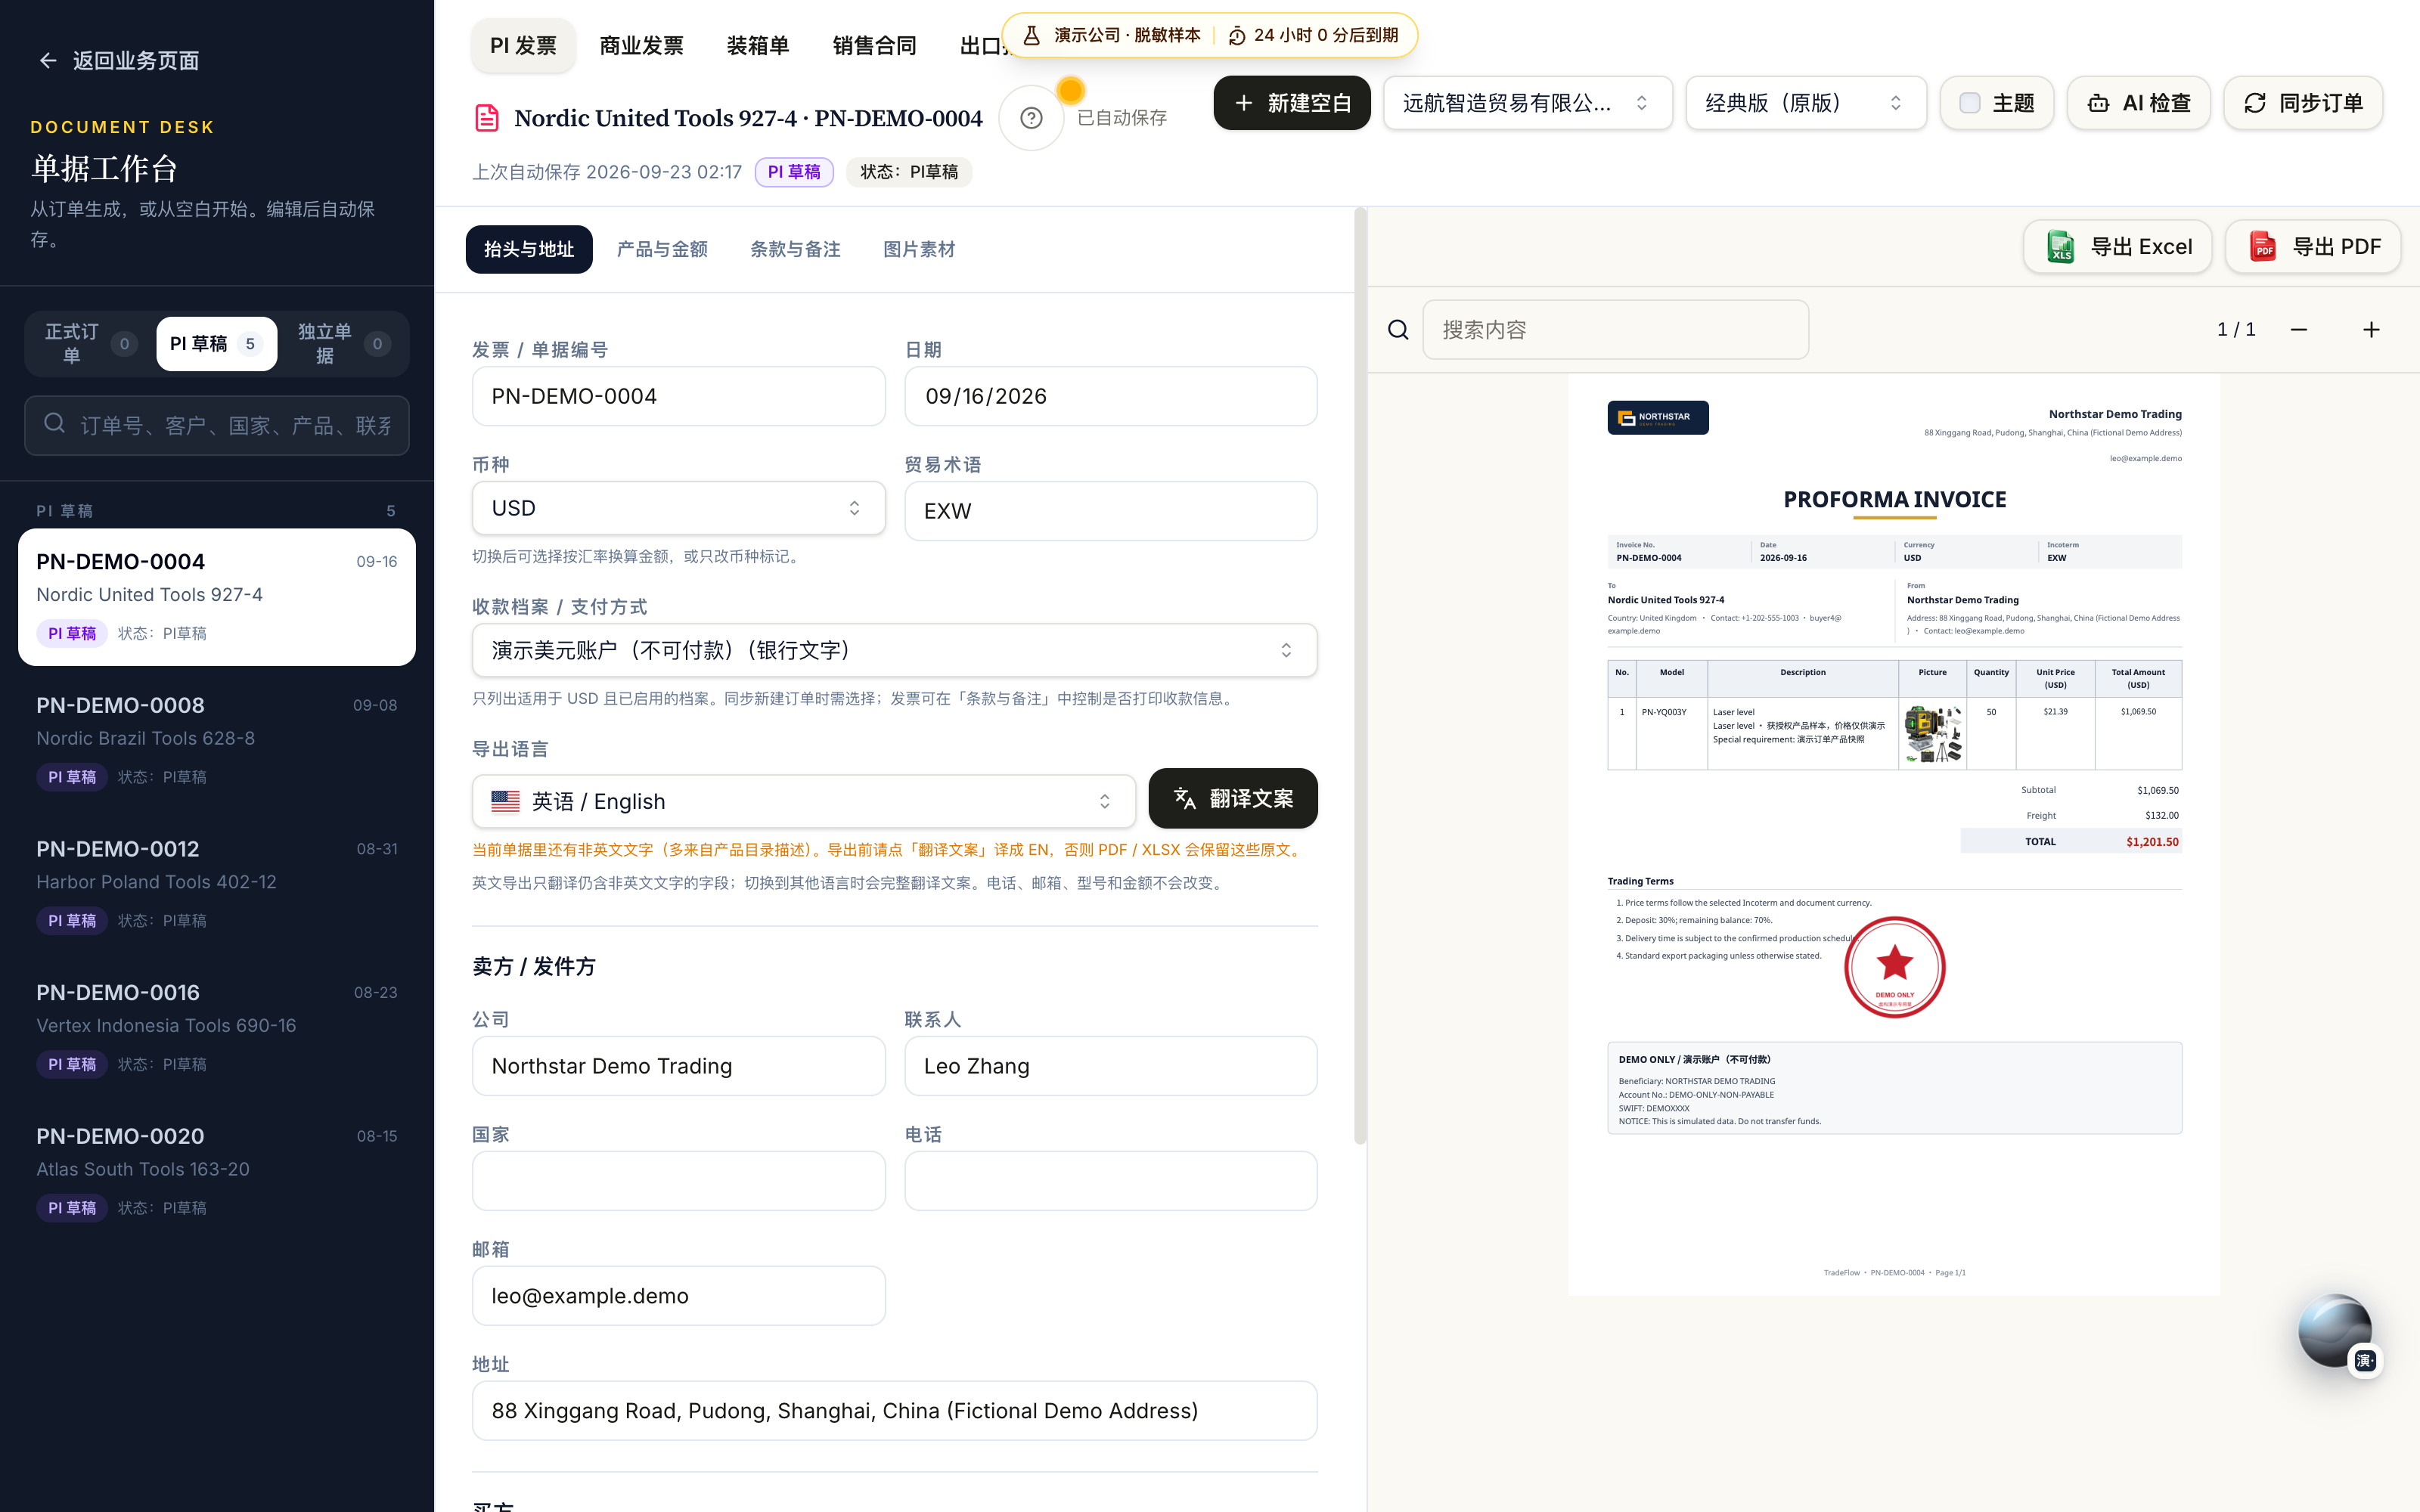Open the 图片素材 section tab
2420x1512 pixels.
click(919, 249)
